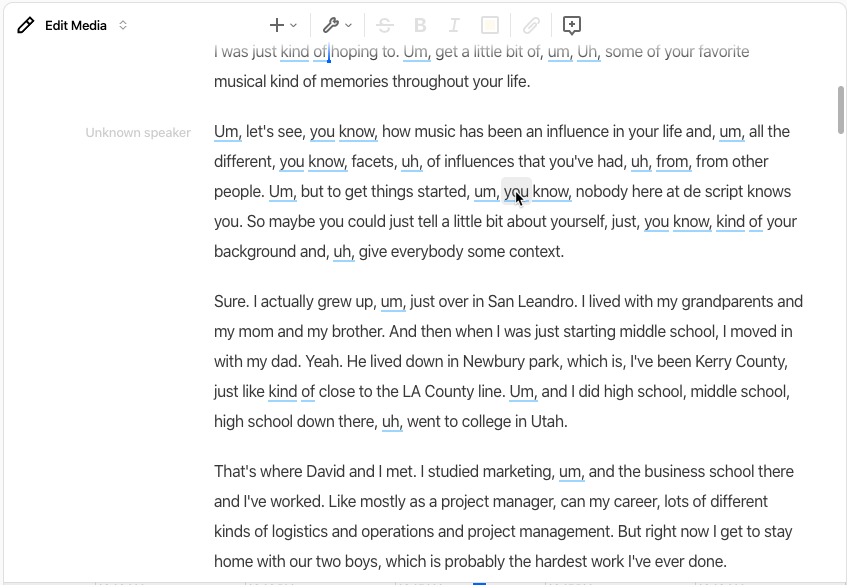Expand the insert menu chevron
The image size is (847, 585).
tap(293, 25)
